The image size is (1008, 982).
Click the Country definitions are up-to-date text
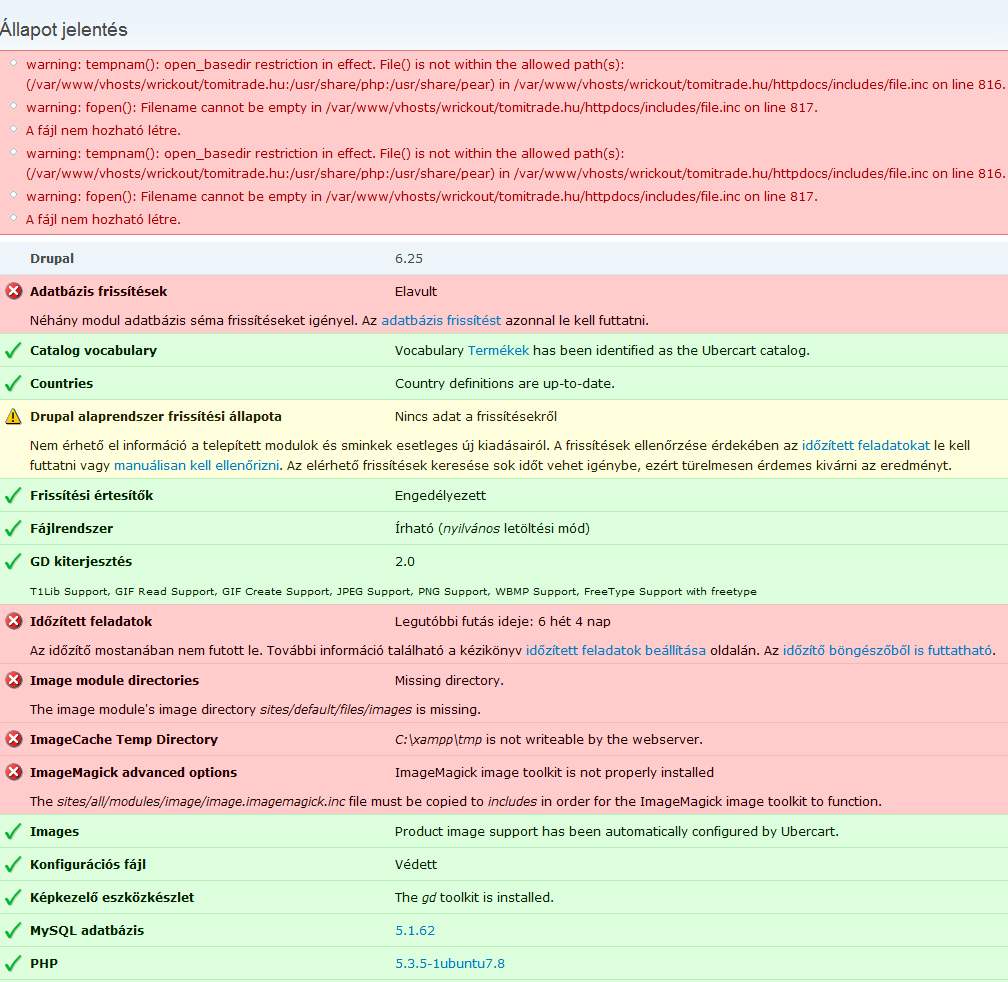coord(505,383)
